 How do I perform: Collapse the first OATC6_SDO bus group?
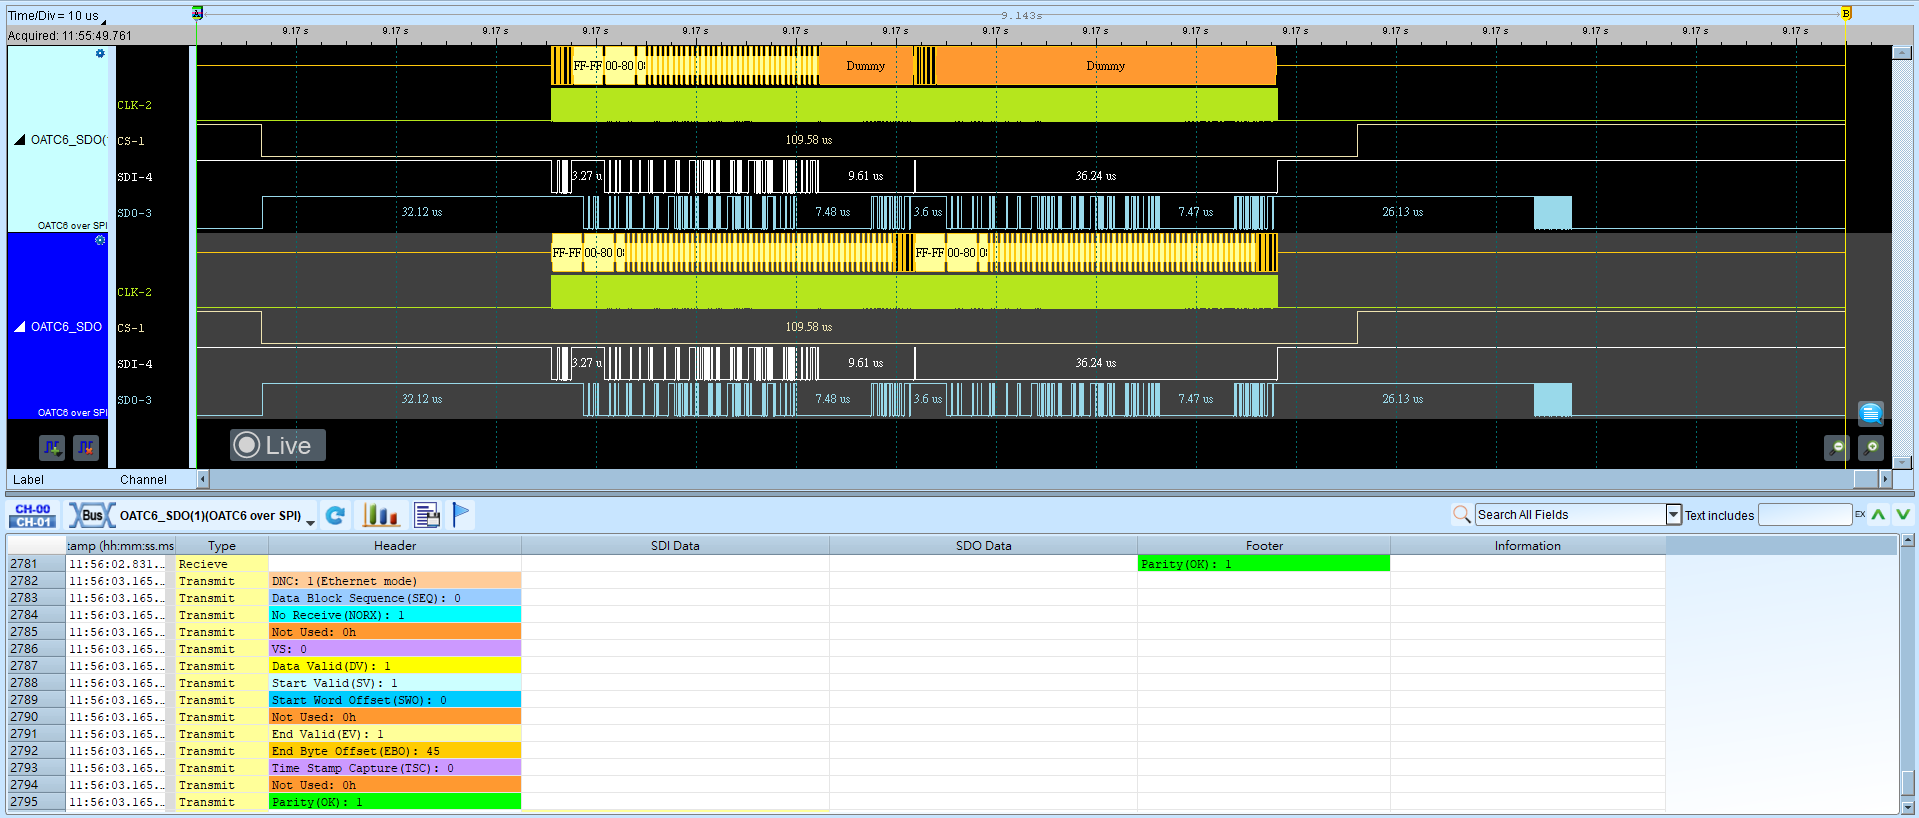(19, 140)
